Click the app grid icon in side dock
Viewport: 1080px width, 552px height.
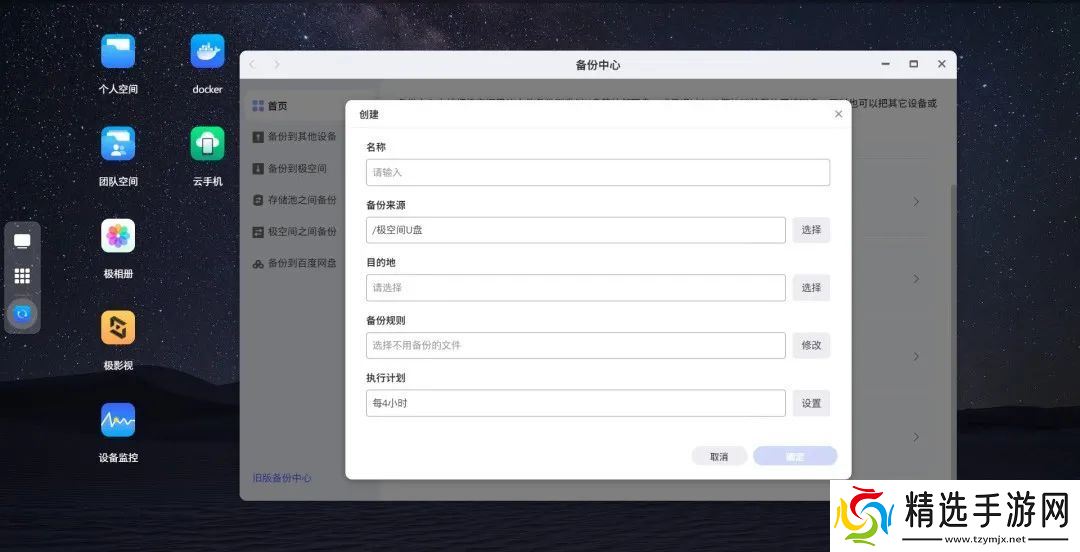(22, 276)
